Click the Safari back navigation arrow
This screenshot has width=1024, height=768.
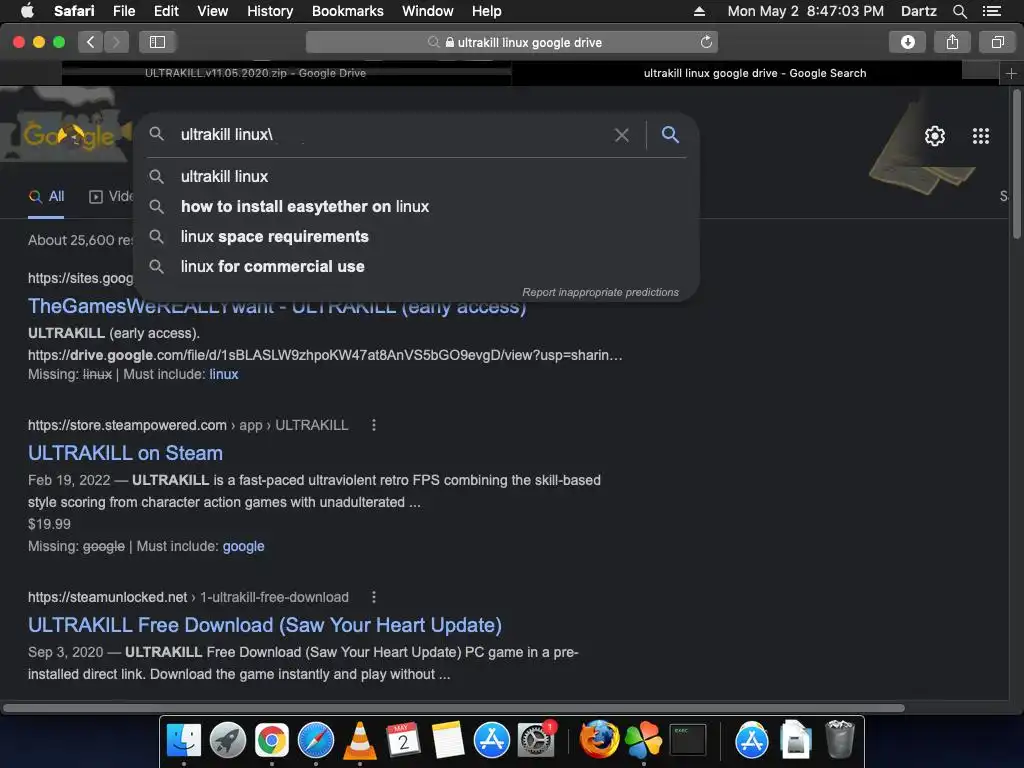(91, 42)
